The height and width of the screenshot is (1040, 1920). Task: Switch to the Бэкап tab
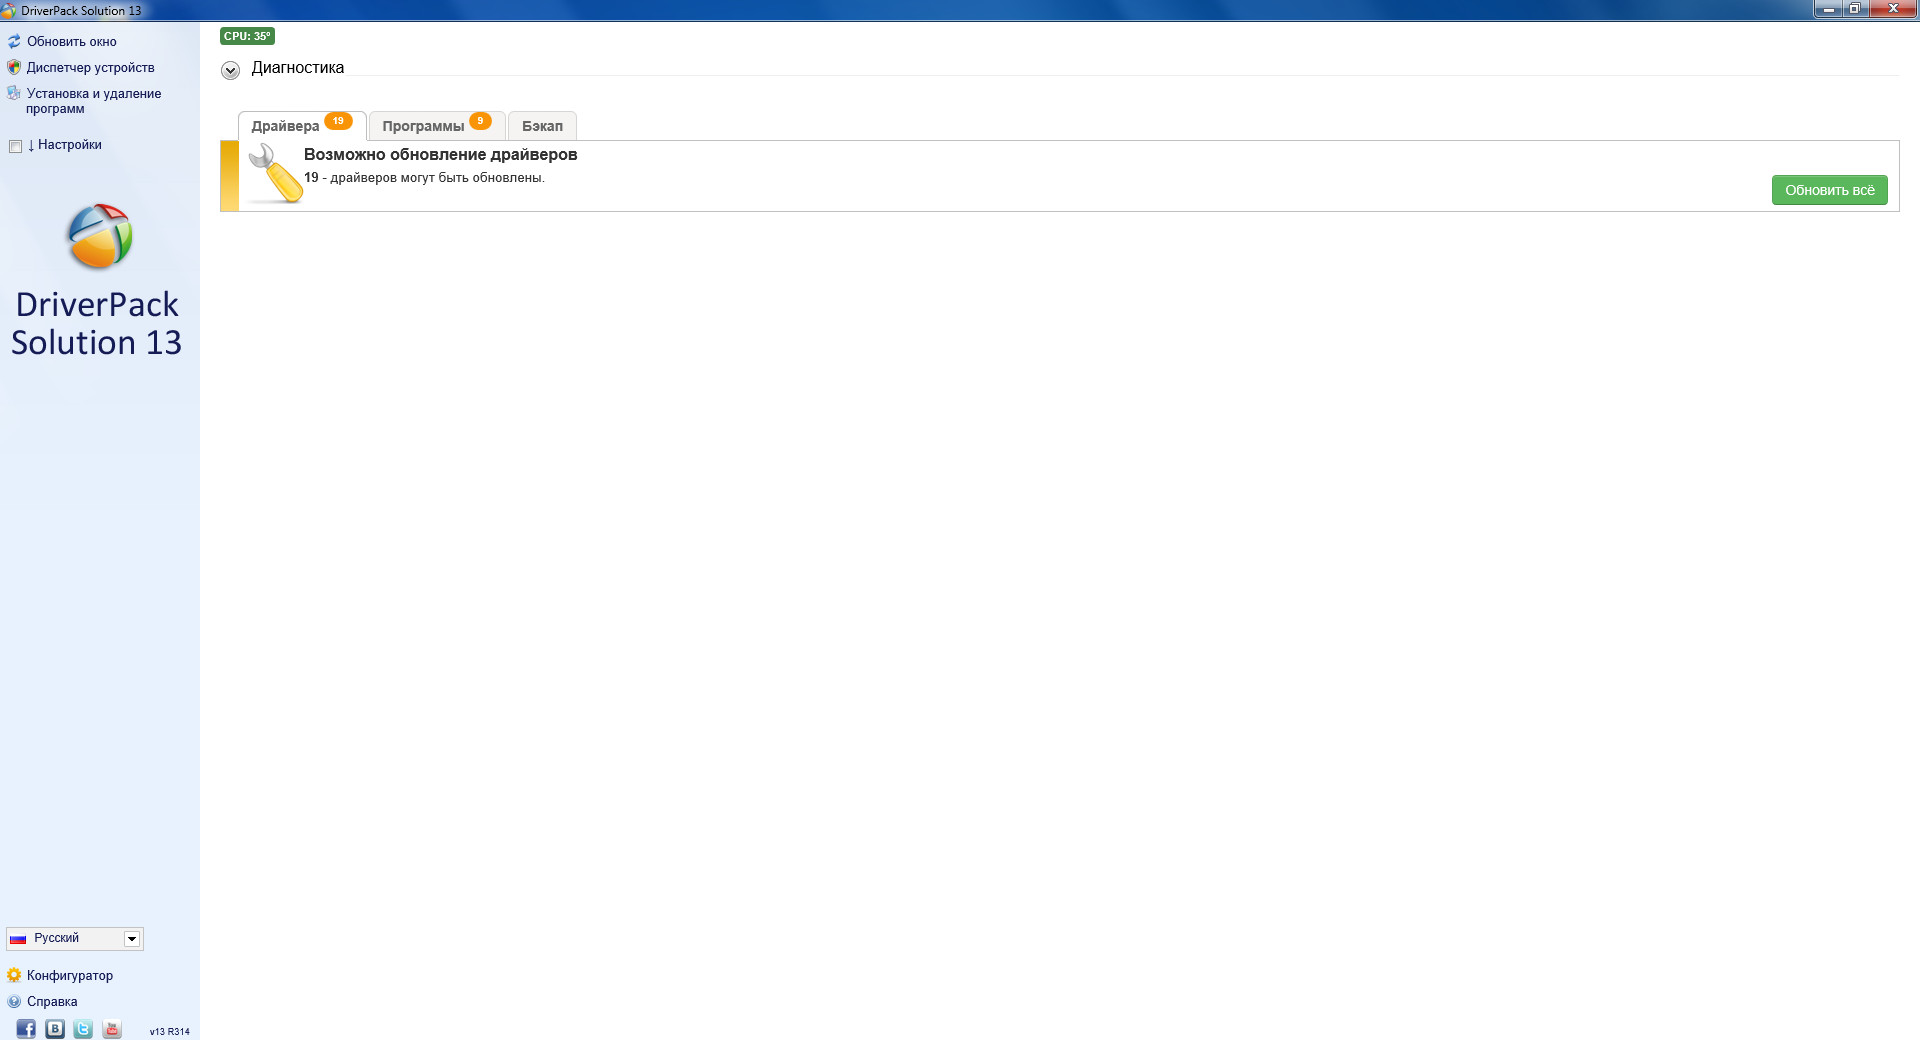click(x=542, y=126)
